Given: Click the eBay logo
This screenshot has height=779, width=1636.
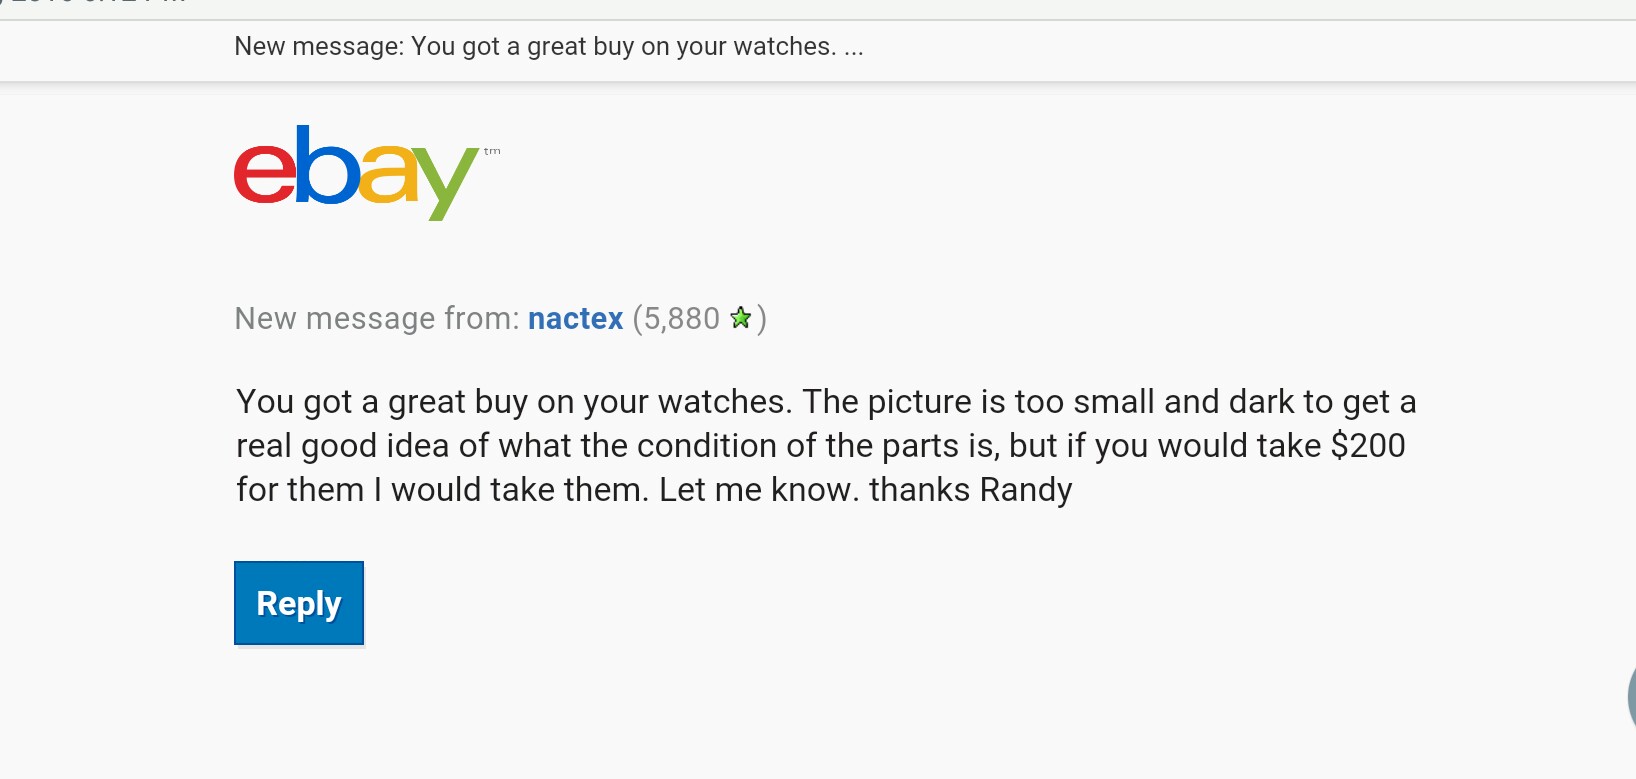Looking at the screenshot, I should point(356,172).
